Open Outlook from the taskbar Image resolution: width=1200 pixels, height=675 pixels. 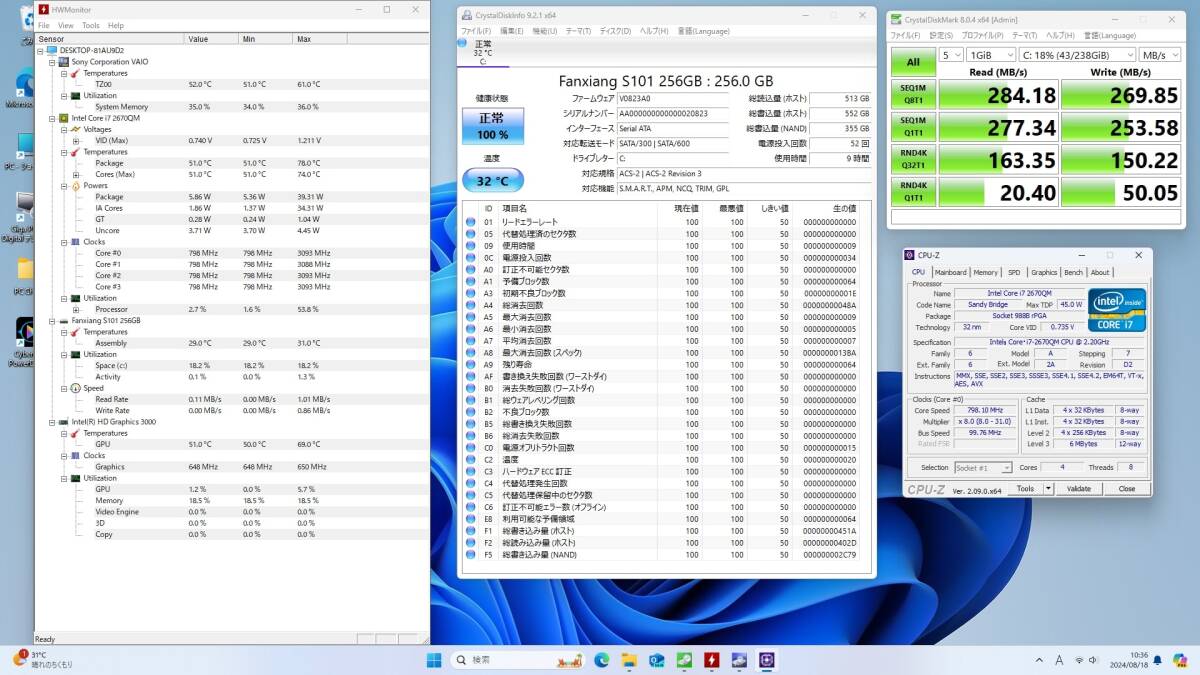point(657,660)
